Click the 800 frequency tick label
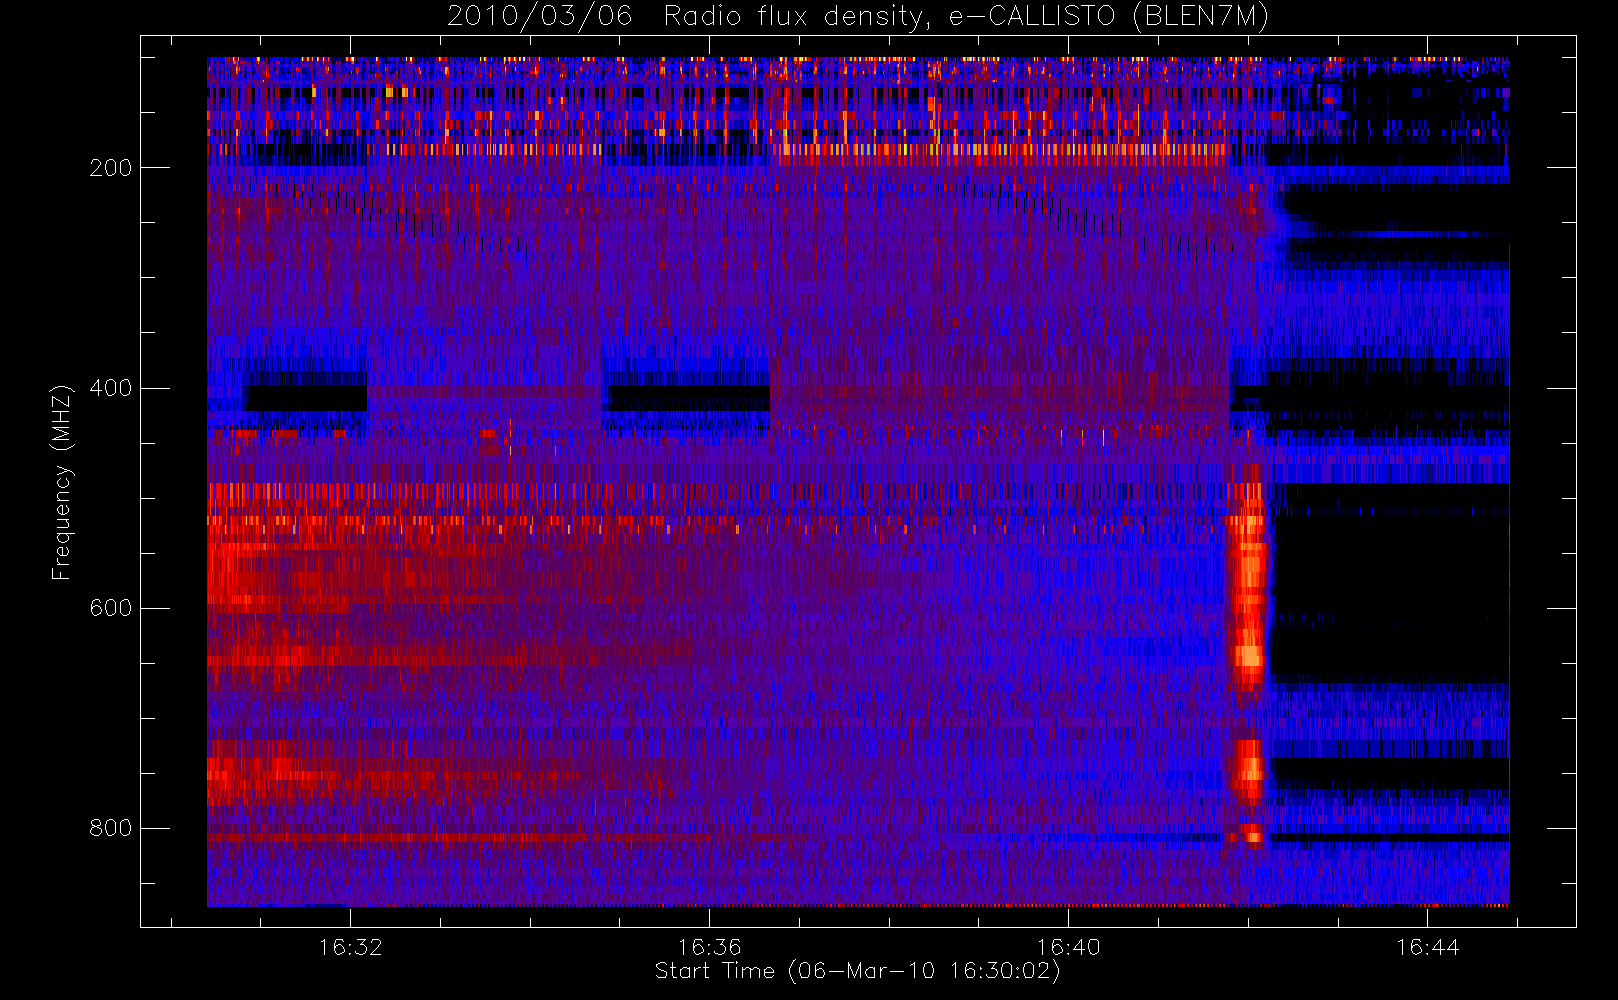Viewport: 1618px width, 1000px height. 111,828
